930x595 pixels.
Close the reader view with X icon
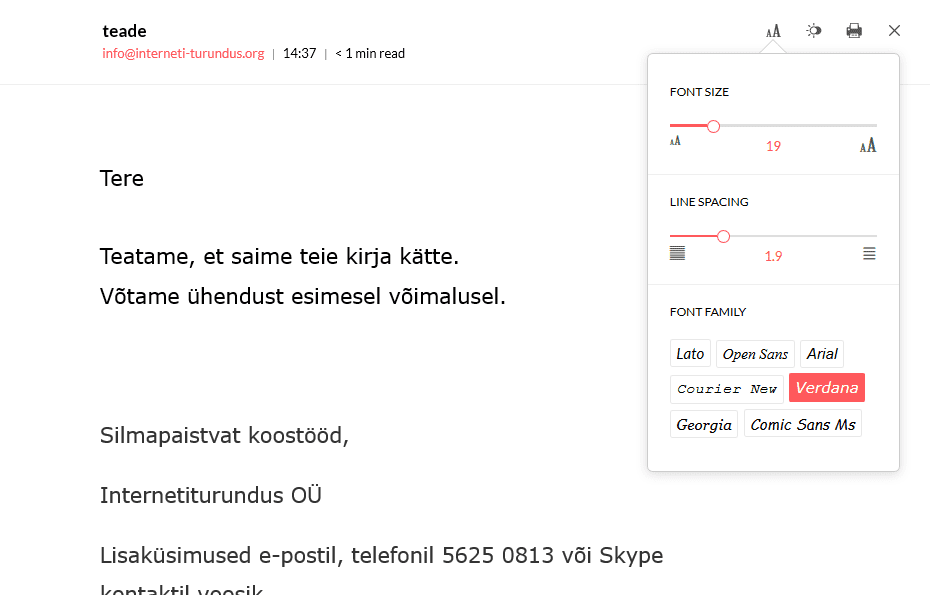(x=894, y=30)
